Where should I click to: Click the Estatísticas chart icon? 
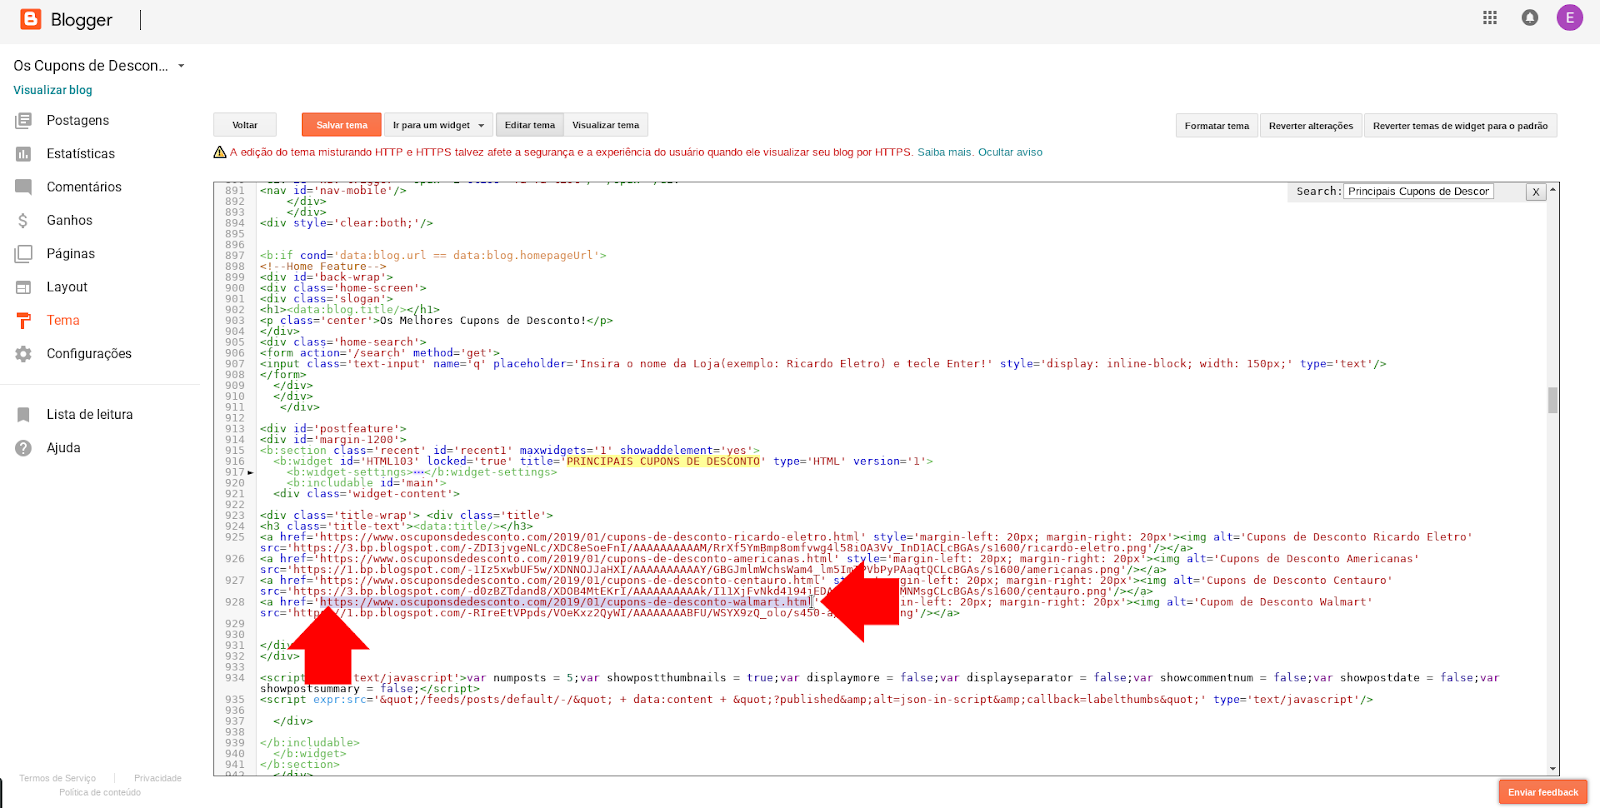click(x=24, y=154)
